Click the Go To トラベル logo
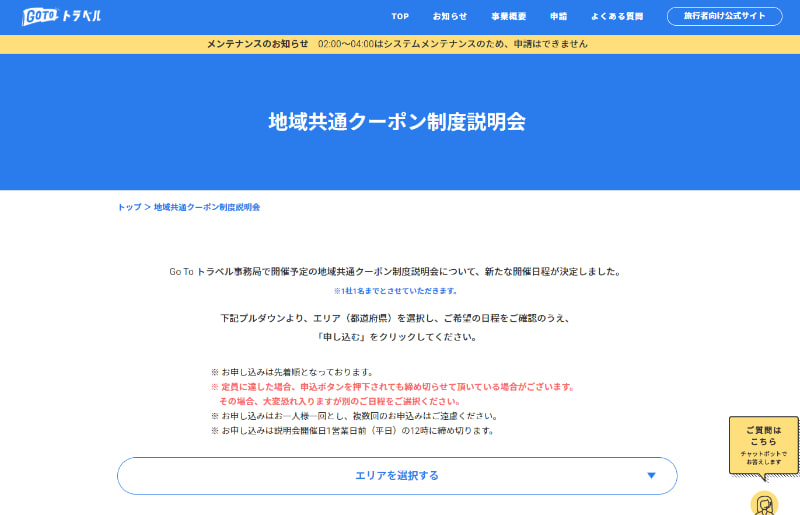Viewport: 800px width, 515px height. (61, 16)
